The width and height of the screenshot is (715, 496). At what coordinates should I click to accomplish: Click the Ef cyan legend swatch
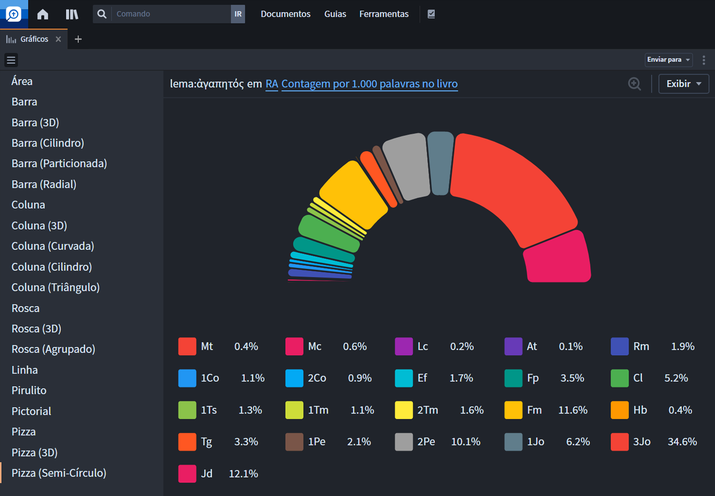tap(404, 378)
